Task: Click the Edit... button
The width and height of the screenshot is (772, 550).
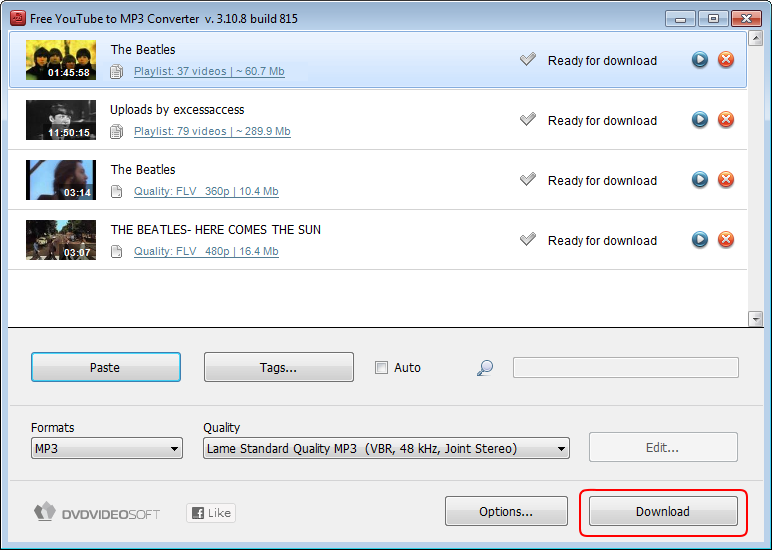Action: [x=663, y=448]
